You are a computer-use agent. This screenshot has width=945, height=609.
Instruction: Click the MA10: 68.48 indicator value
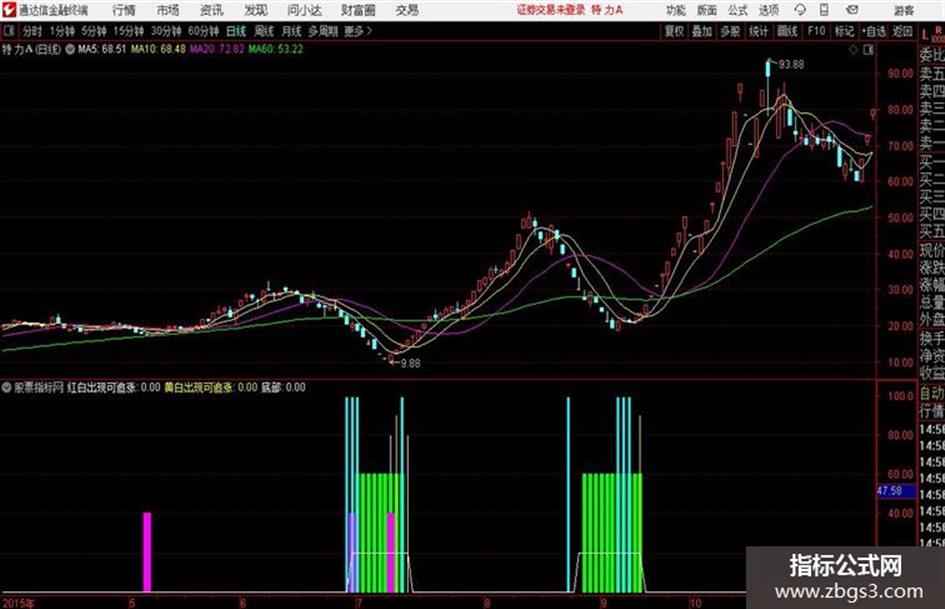coord(158,49)
